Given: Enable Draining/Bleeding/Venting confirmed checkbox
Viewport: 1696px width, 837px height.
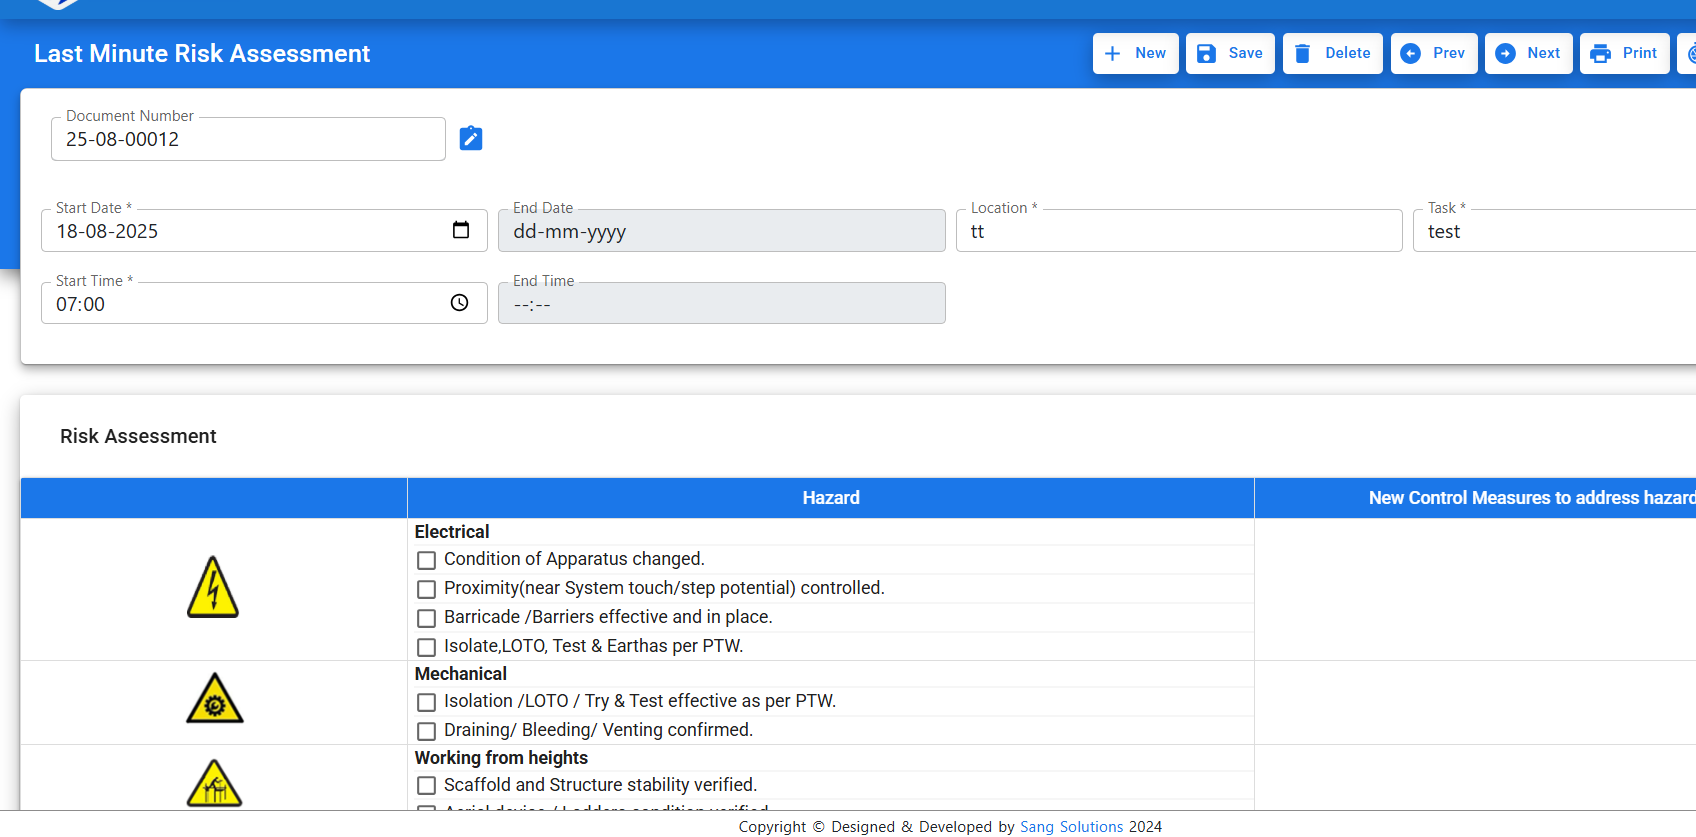Looking at the screenshot, I should click(x=427, y=731).
